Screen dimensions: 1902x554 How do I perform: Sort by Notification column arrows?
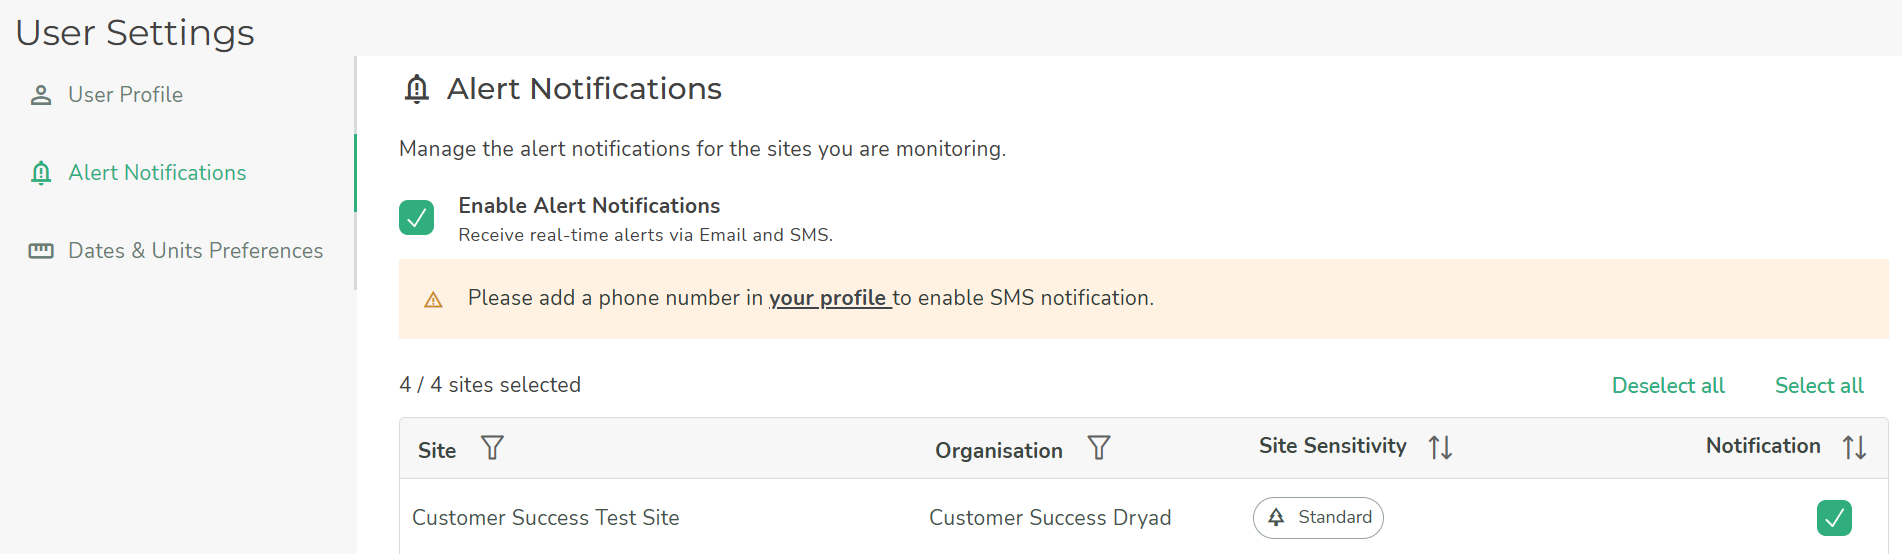1854,447
